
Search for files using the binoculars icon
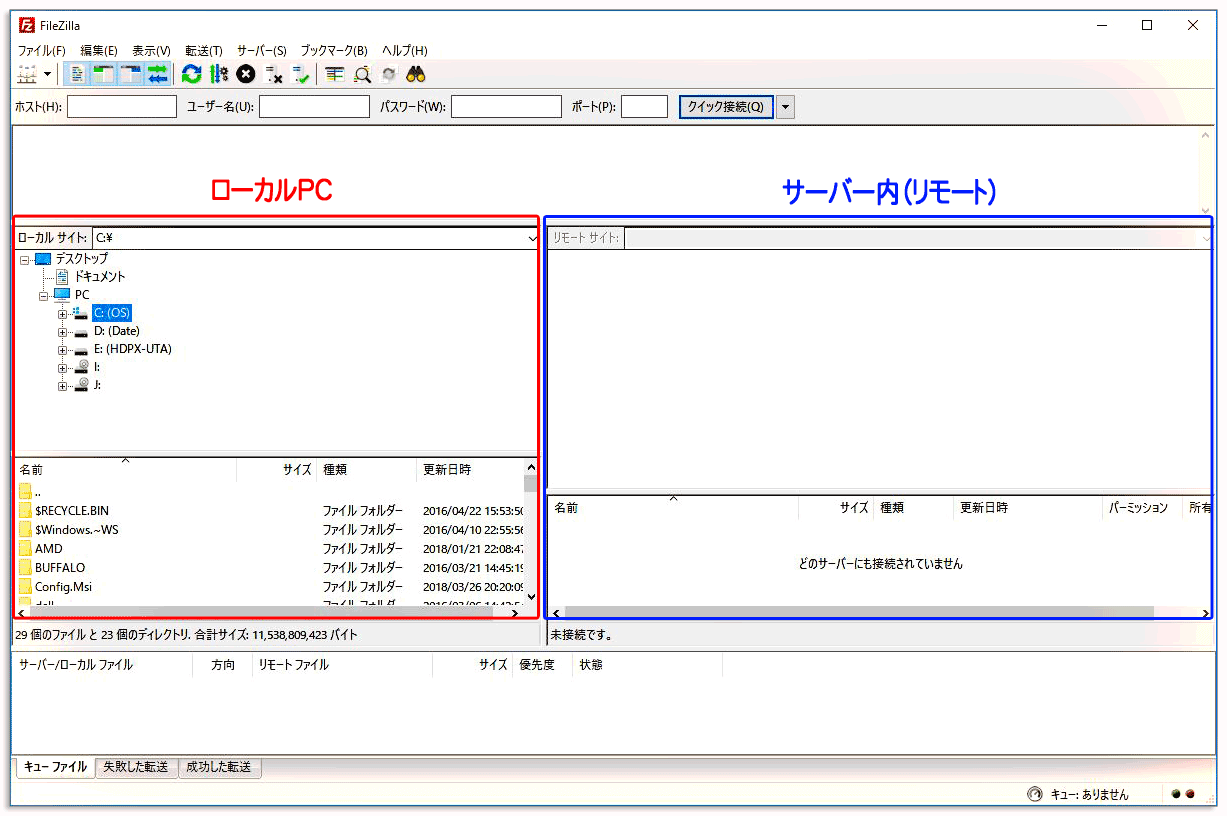coord(415,73)
